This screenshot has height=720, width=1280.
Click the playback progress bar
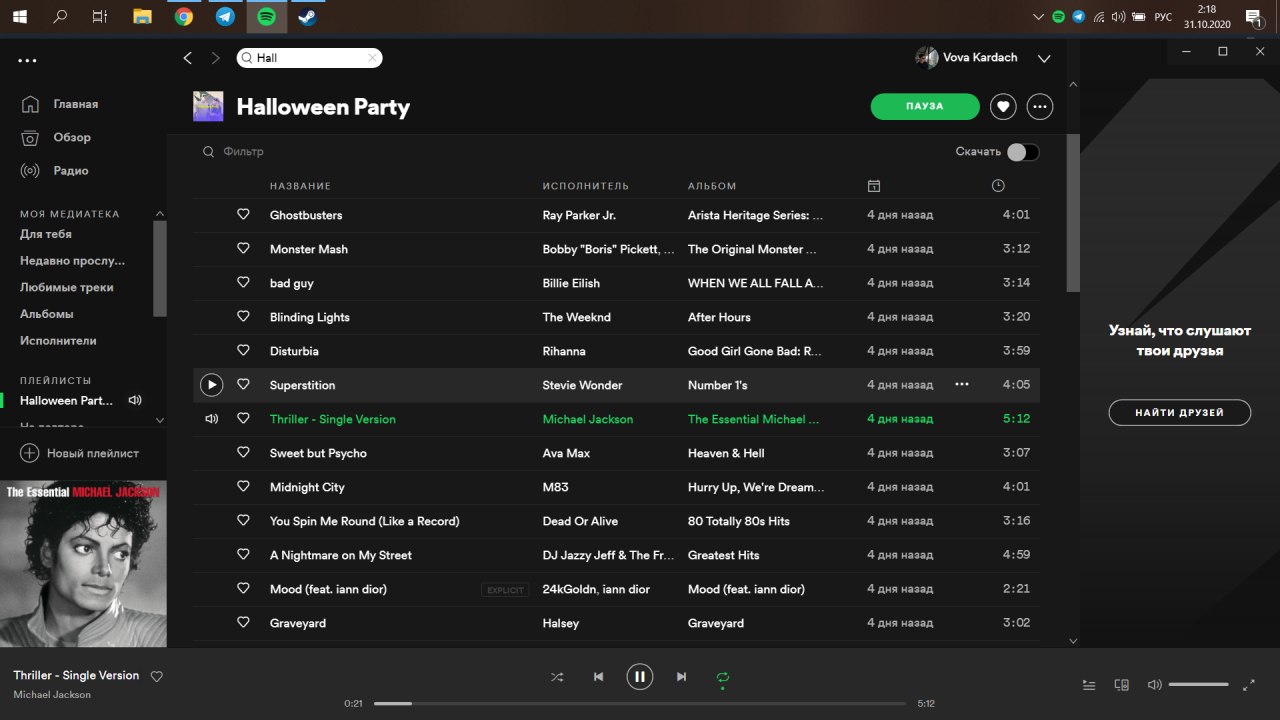[x=640, y=704]
